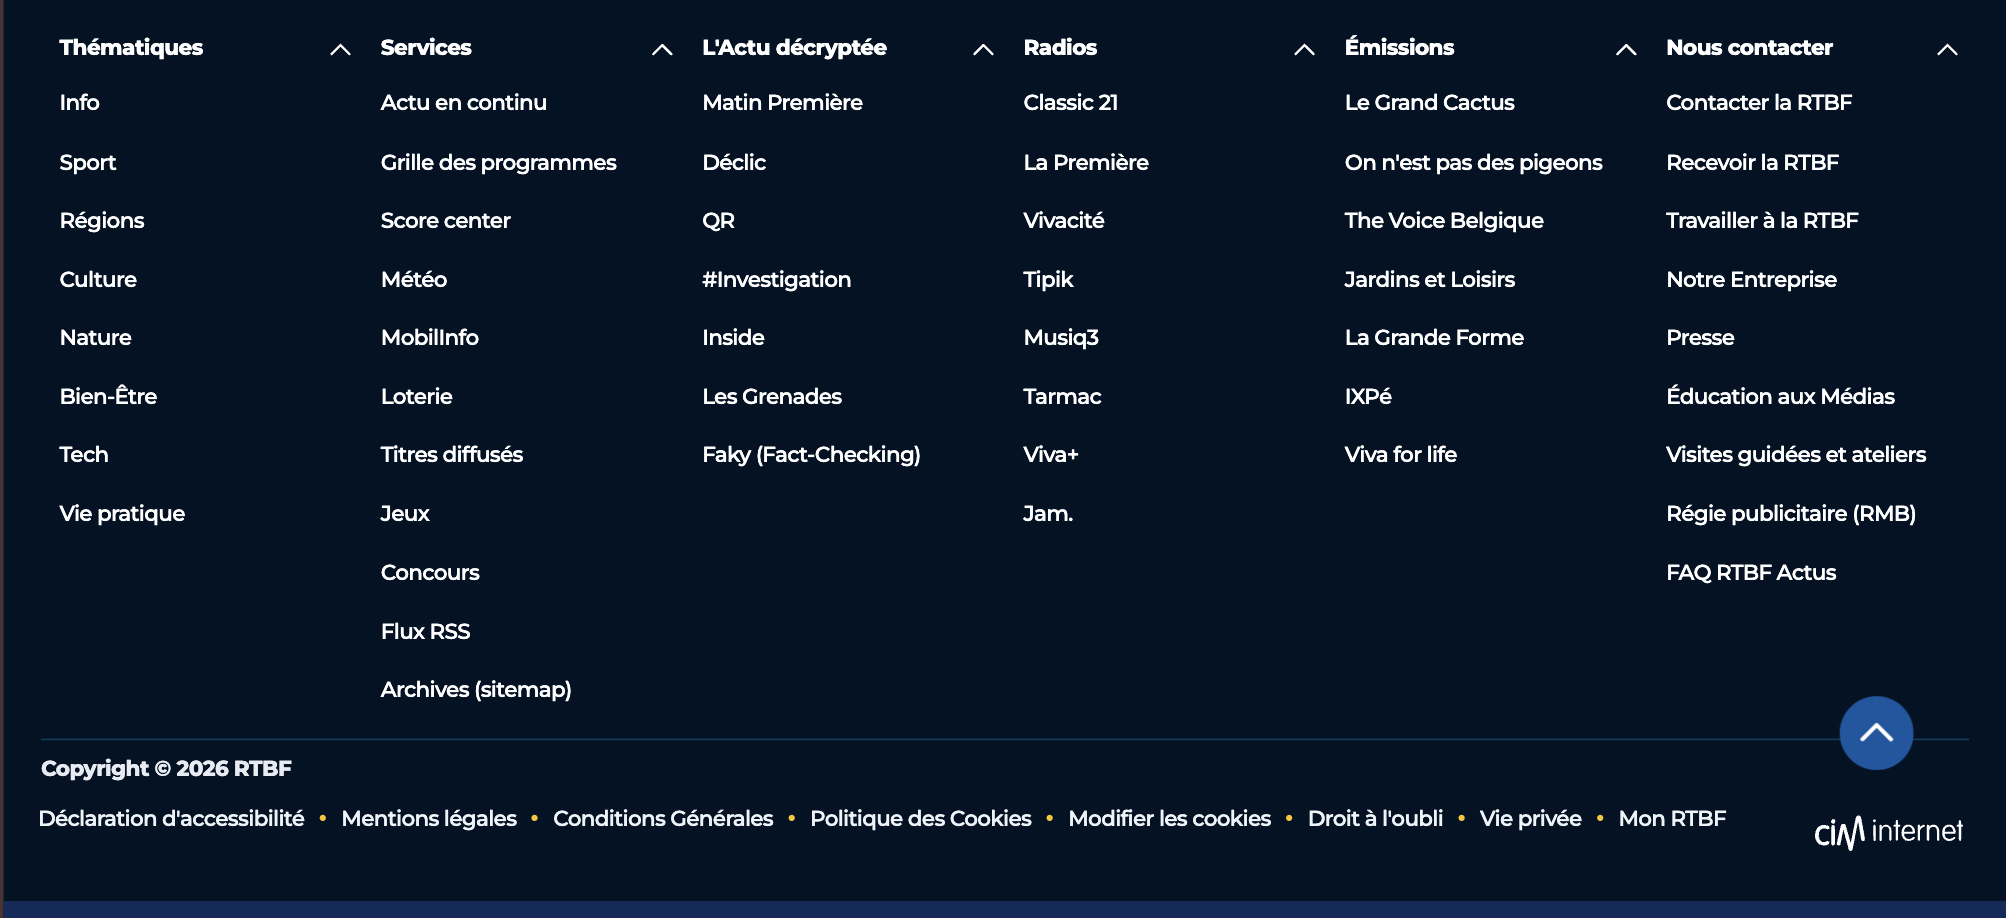
Task: Select the Déclic link
Action: (734, 162)
